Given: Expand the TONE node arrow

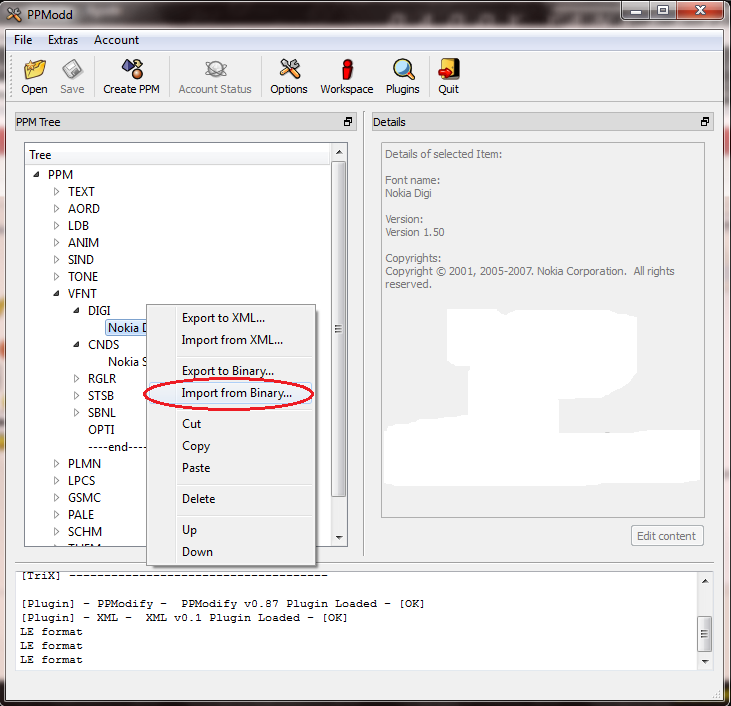Looking at the screenshot, I should [x=56, y=277].
